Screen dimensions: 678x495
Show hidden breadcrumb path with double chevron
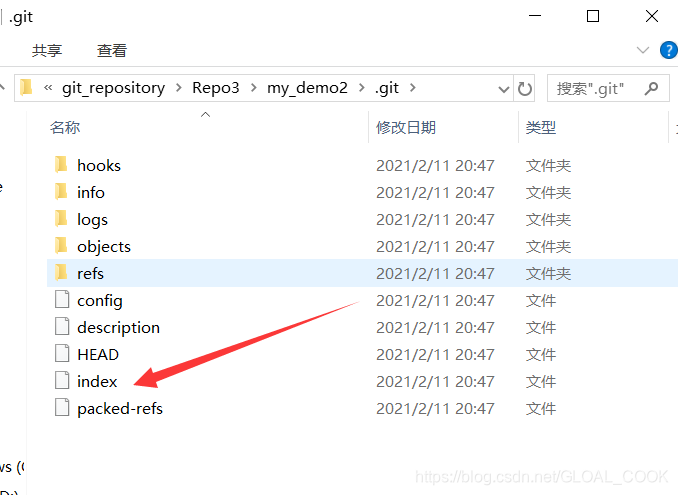coord(48,88)
